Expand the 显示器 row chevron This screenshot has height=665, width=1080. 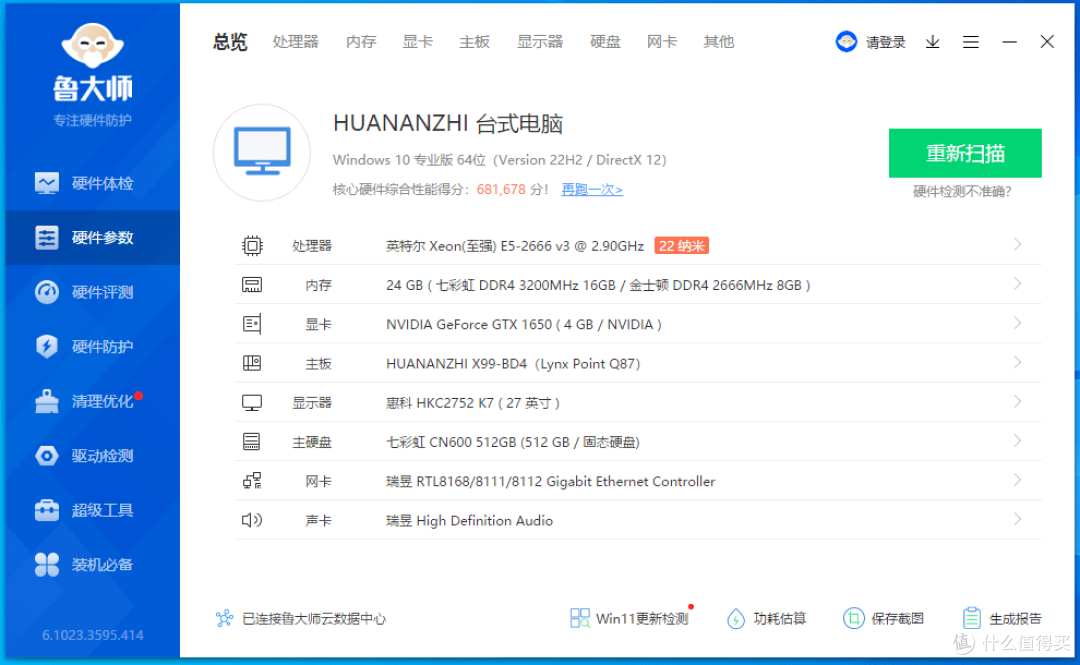pos(1017,402)
